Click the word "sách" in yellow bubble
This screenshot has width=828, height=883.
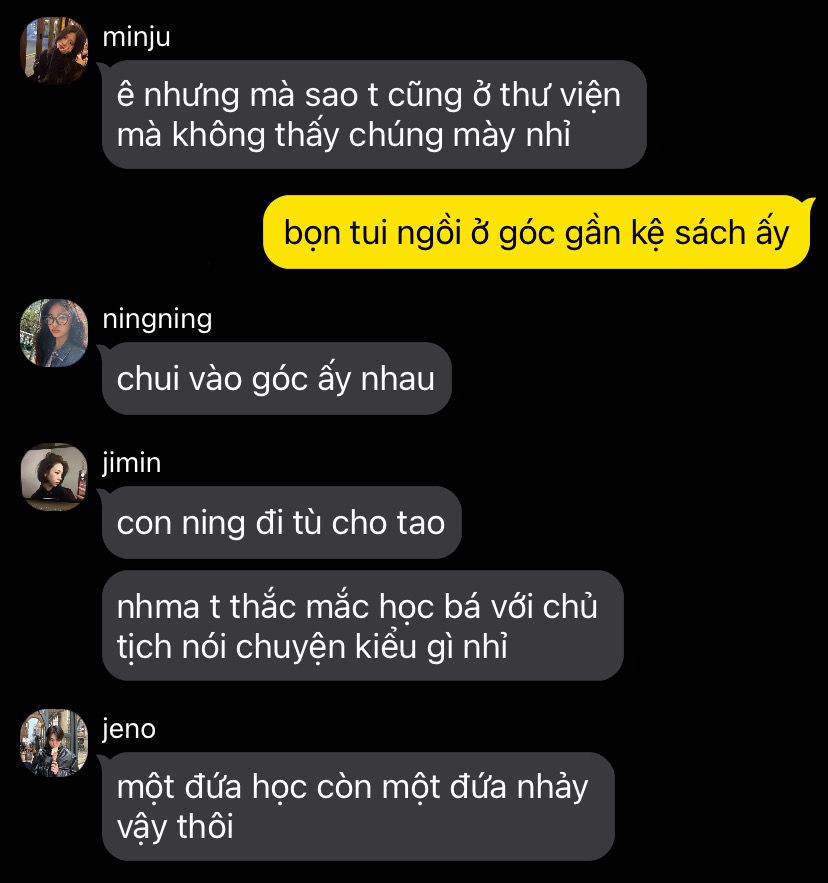point(710,233)
